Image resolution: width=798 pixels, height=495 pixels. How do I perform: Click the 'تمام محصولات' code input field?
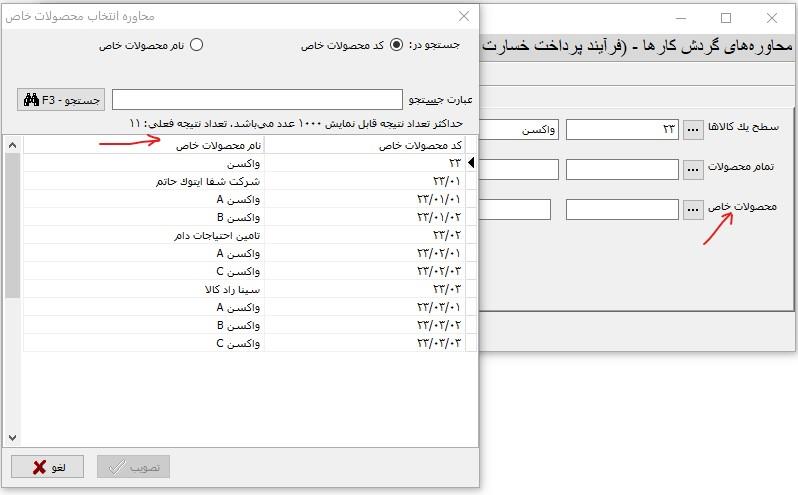(x=622, y=170)
